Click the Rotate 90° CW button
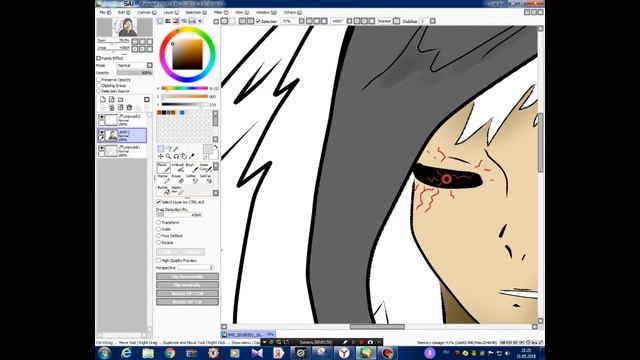 [x=187, y=302]
